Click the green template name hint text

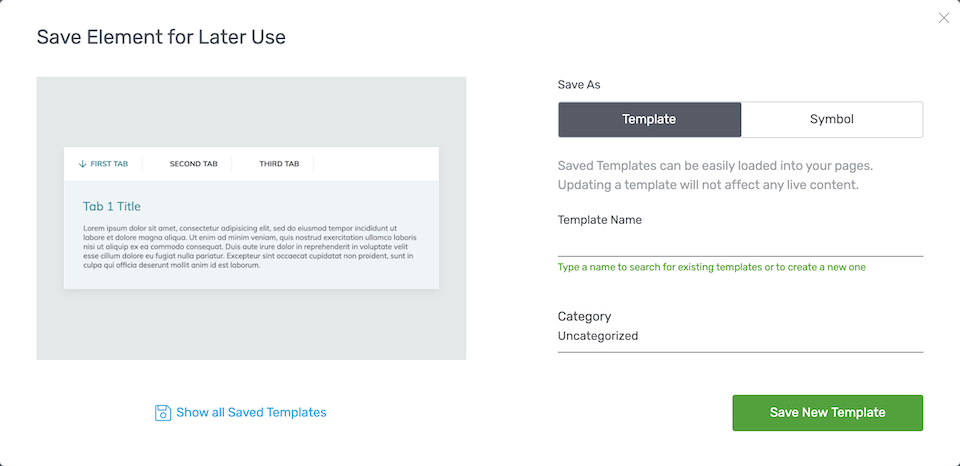click(x=711, y=268)
